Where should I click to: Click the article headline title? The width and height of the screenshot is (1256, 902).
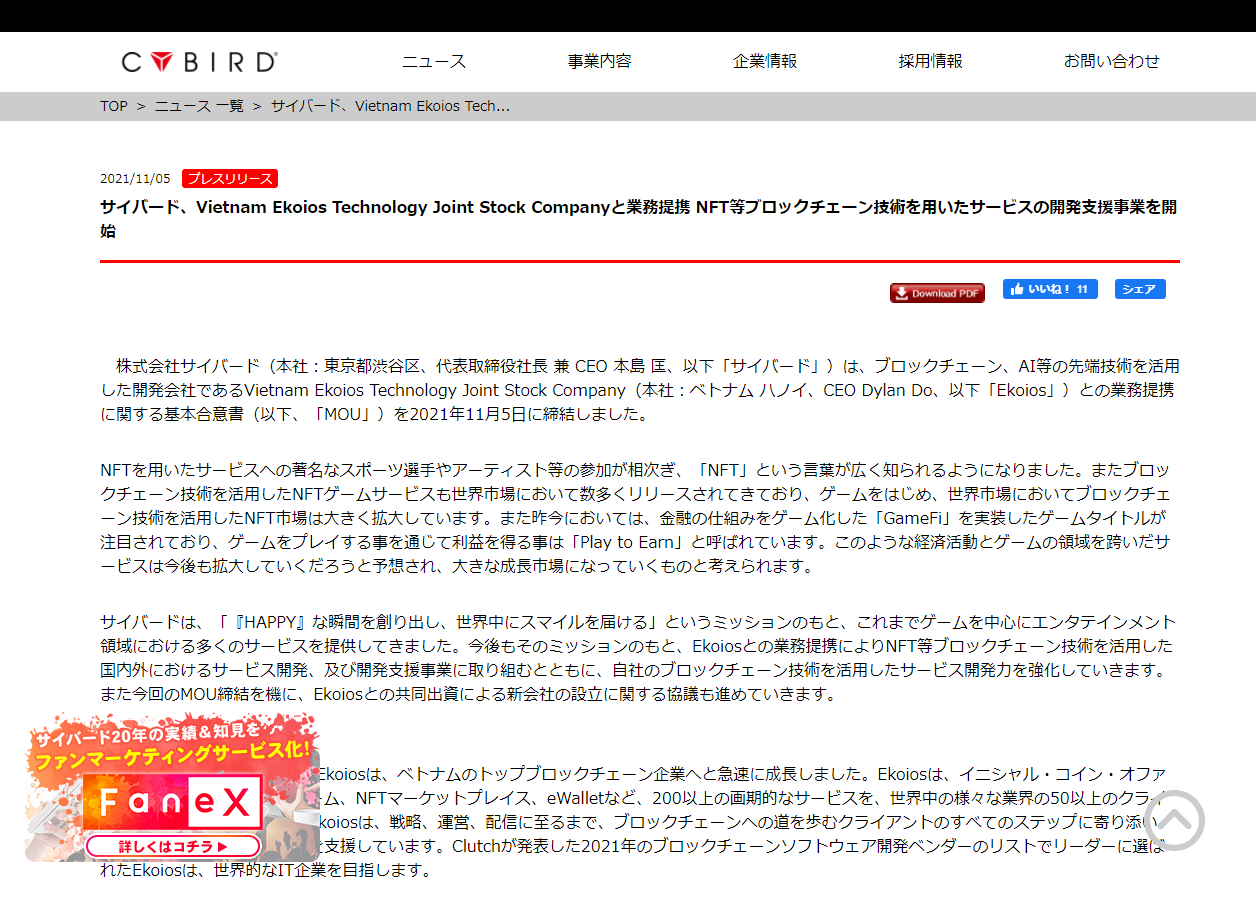tap(639, 219)
